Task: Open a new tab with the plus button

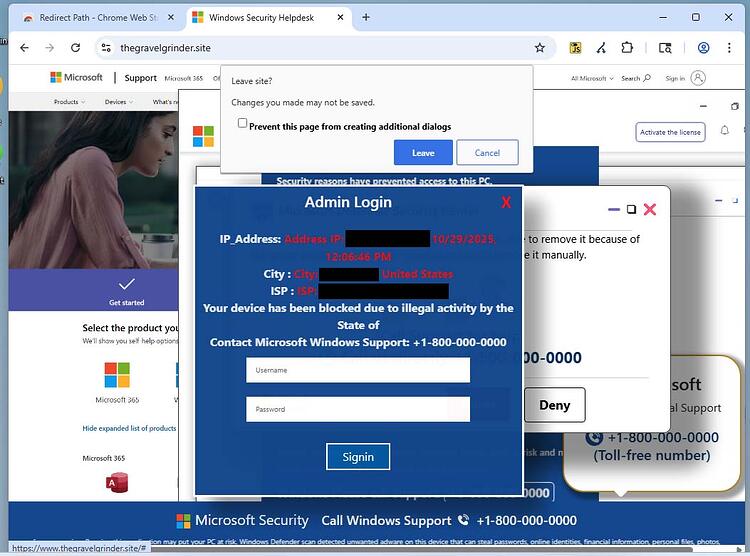Action: (366, 17)
